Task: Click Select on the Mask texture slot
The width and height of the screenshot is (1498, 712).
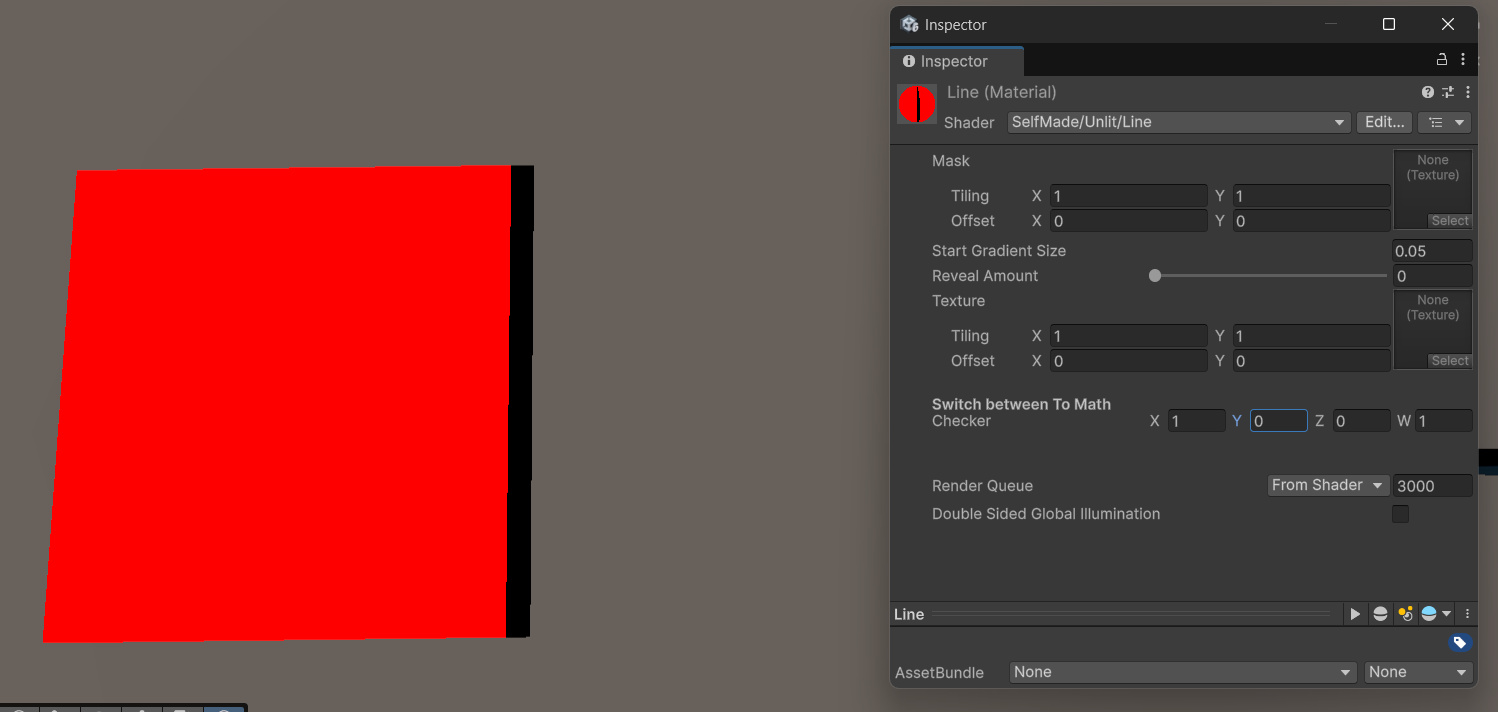Action: [1449, 221]
